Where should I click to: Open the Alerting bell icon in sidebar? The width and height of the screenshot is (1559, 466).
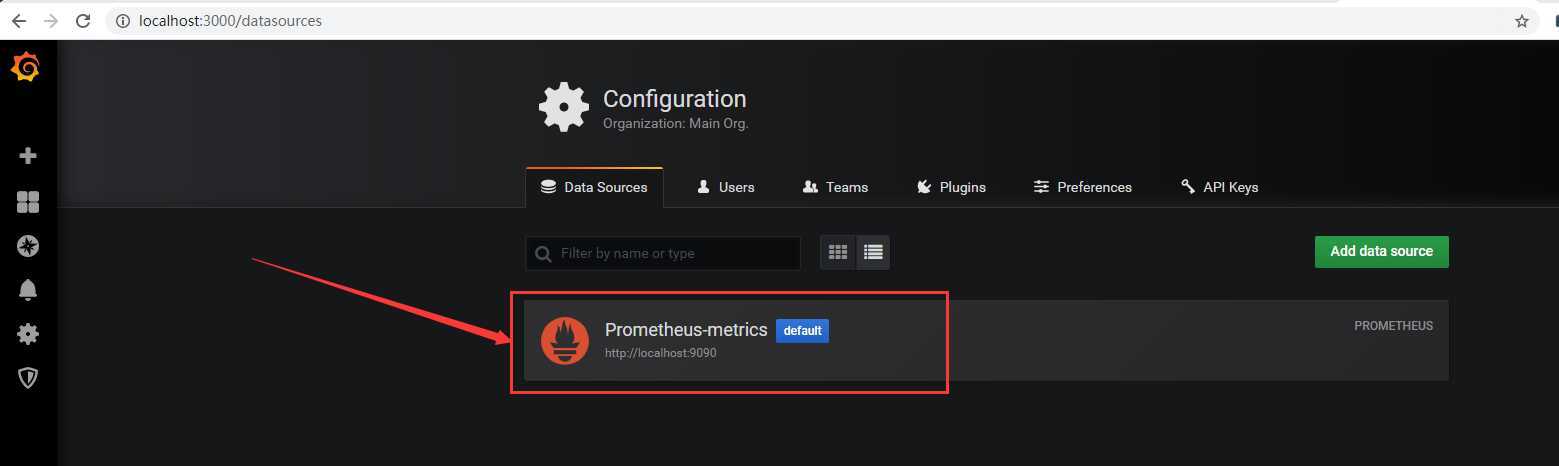click(28, 290)
